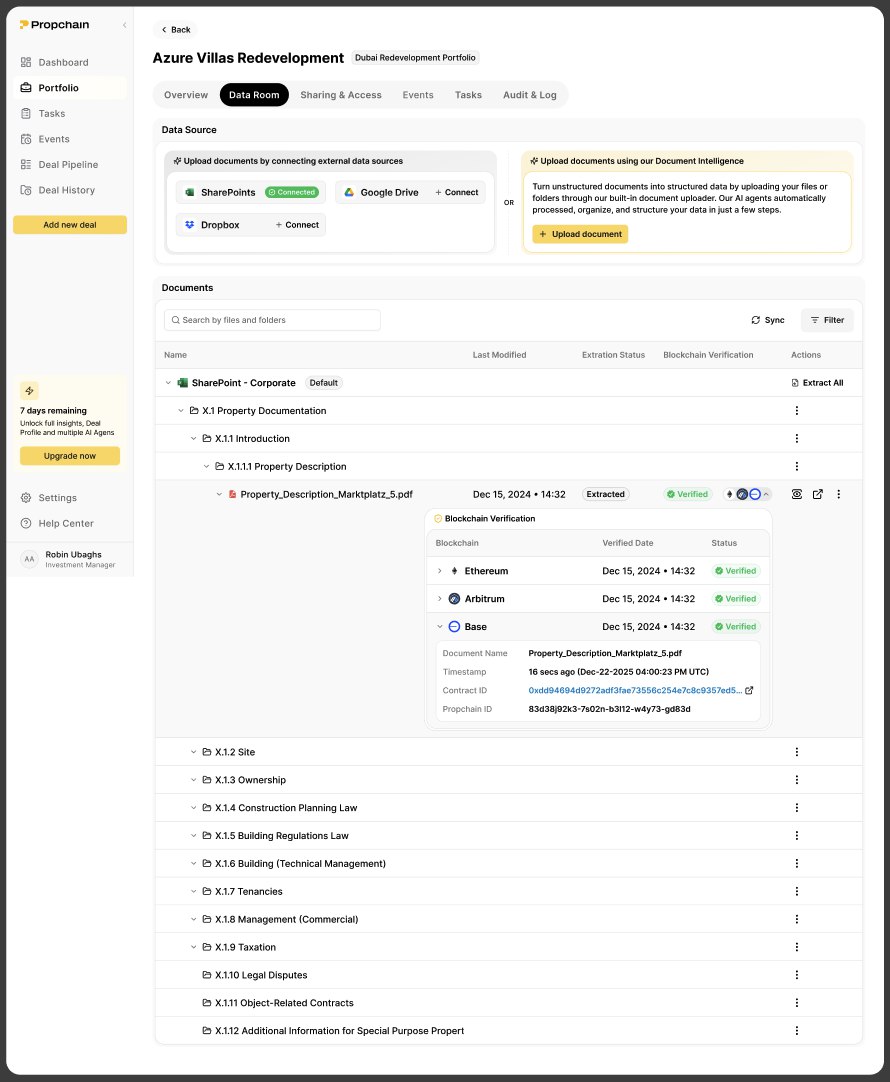Open more options for X.1.1.1 Property Description
This screenshot has height=1082, width=890.
797,466
